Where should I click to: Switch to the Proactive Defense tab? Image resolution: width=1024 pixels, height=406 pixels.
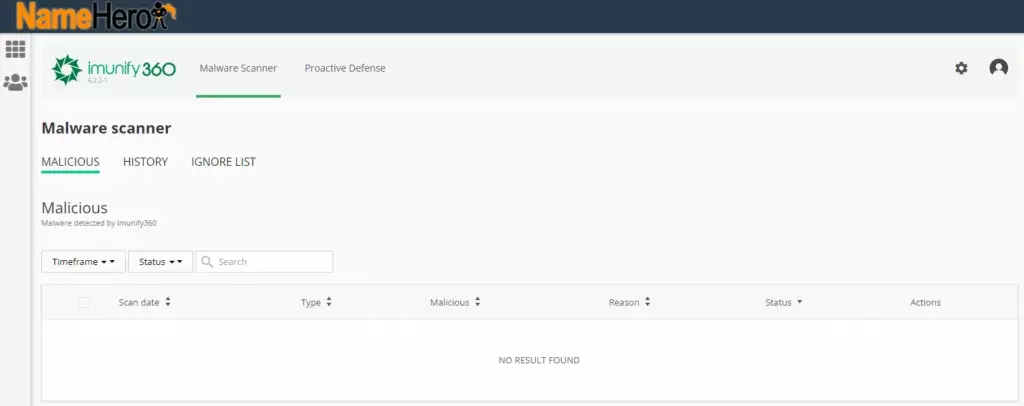click(345, 68)
